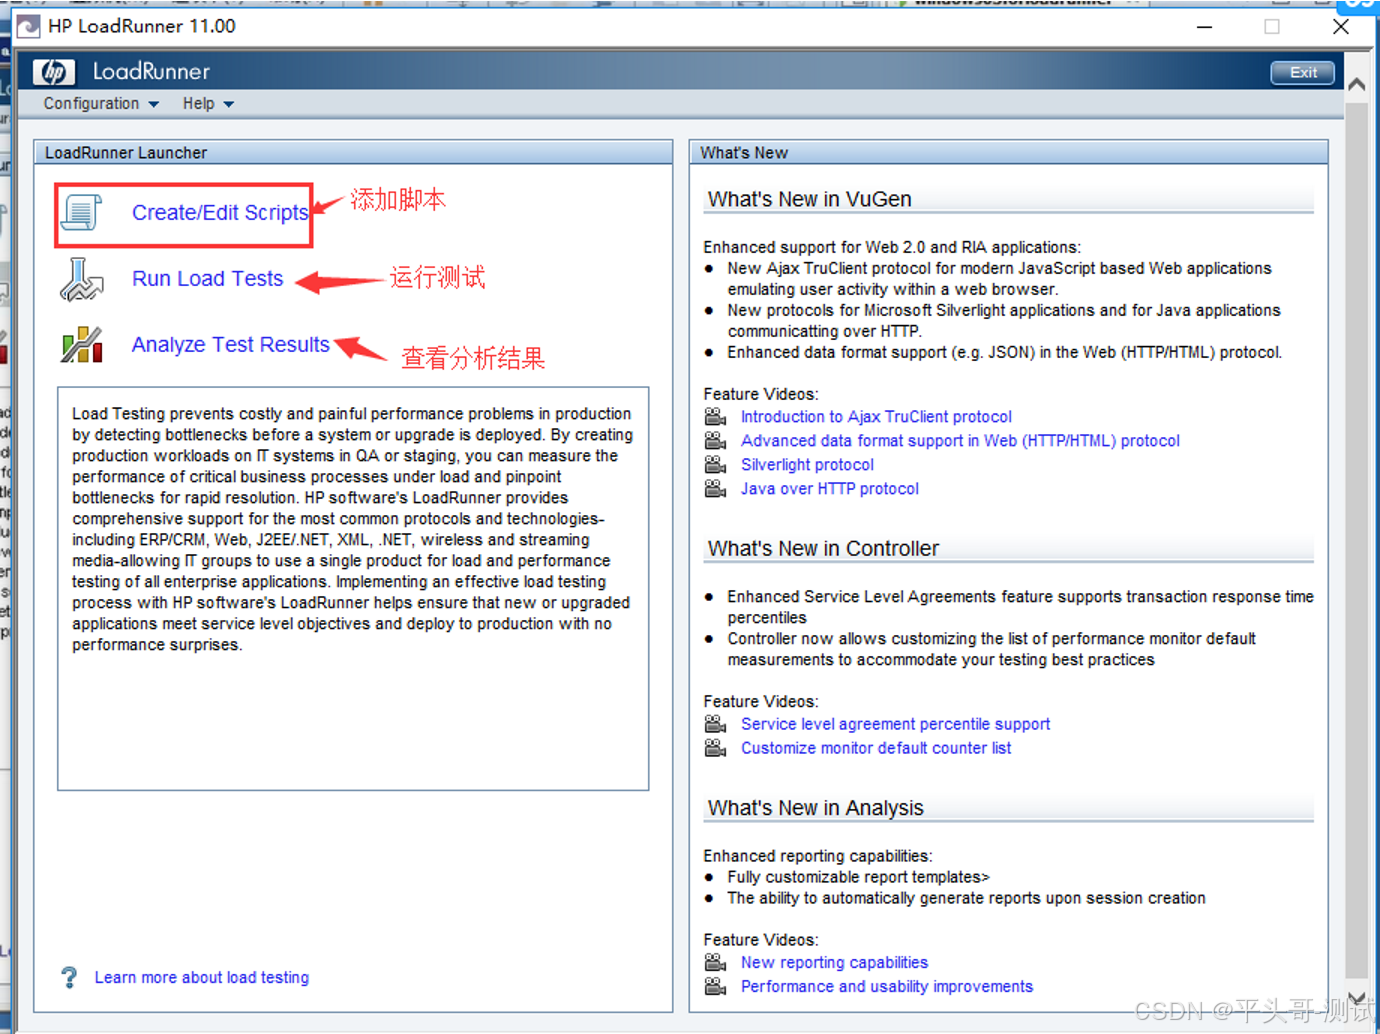The width and height of the screenshot is (1380, 1034).
Task: Click the video icon beside Customize monitor default counter
Action: coord(715,747)
